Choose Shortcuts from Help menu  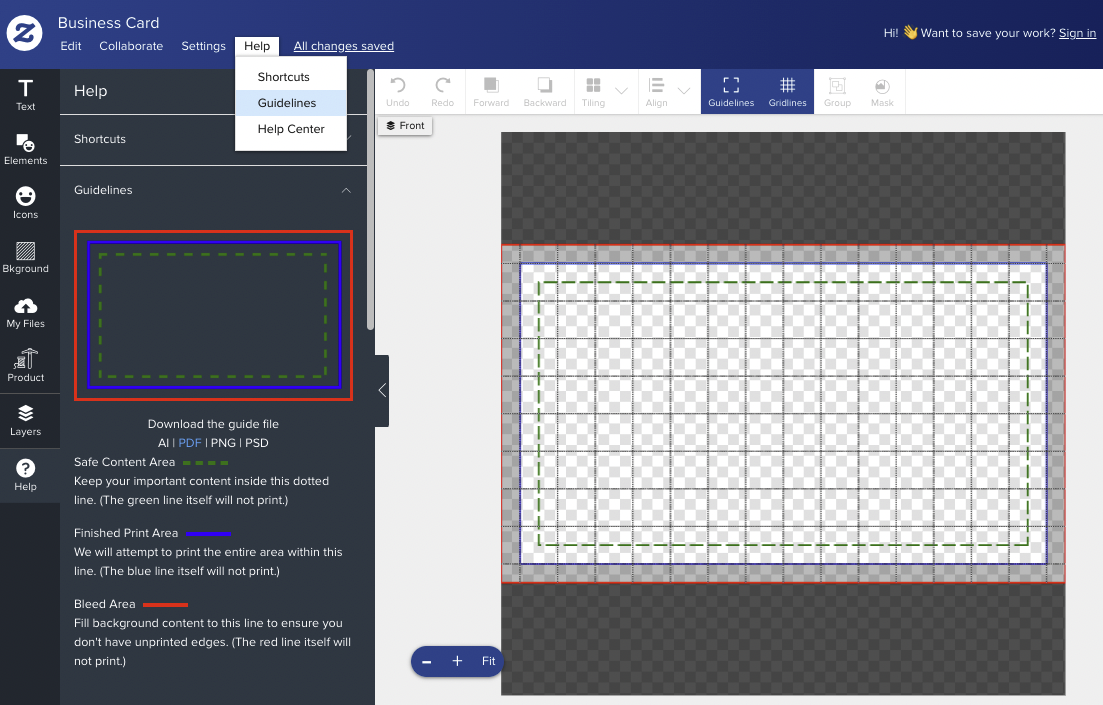pyautogui.click(x=291, y=77)
